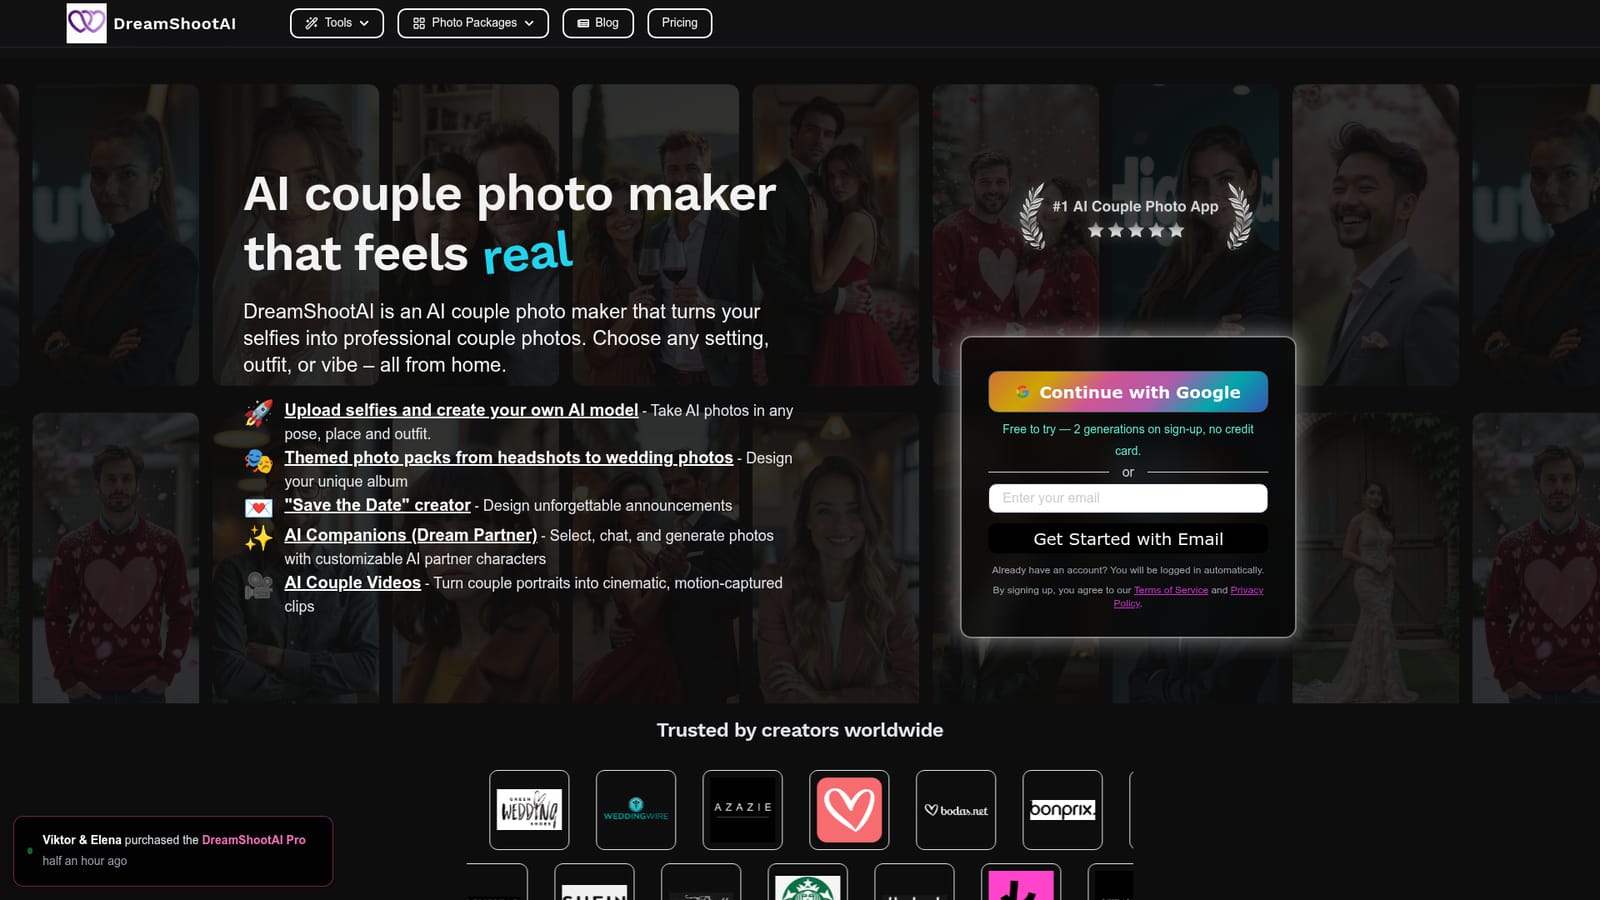Click the pink logo tile in second row
This screenshot has height=900, width=1600.
(x=1021, y=882)
